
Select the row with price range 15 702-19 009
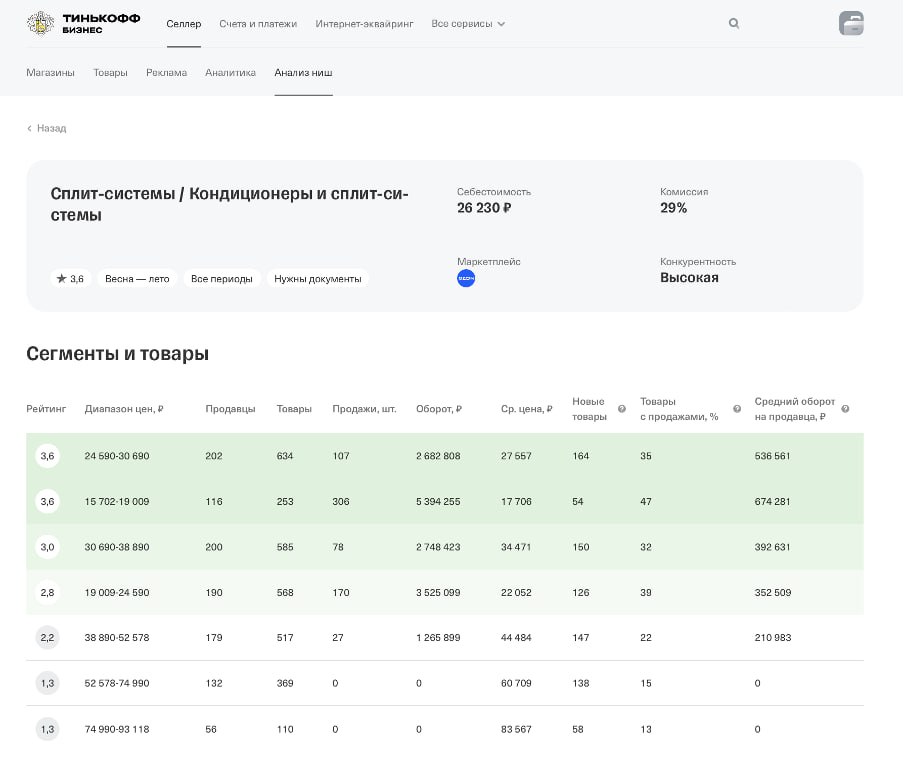pyautogui.click(x=117, y=502)
